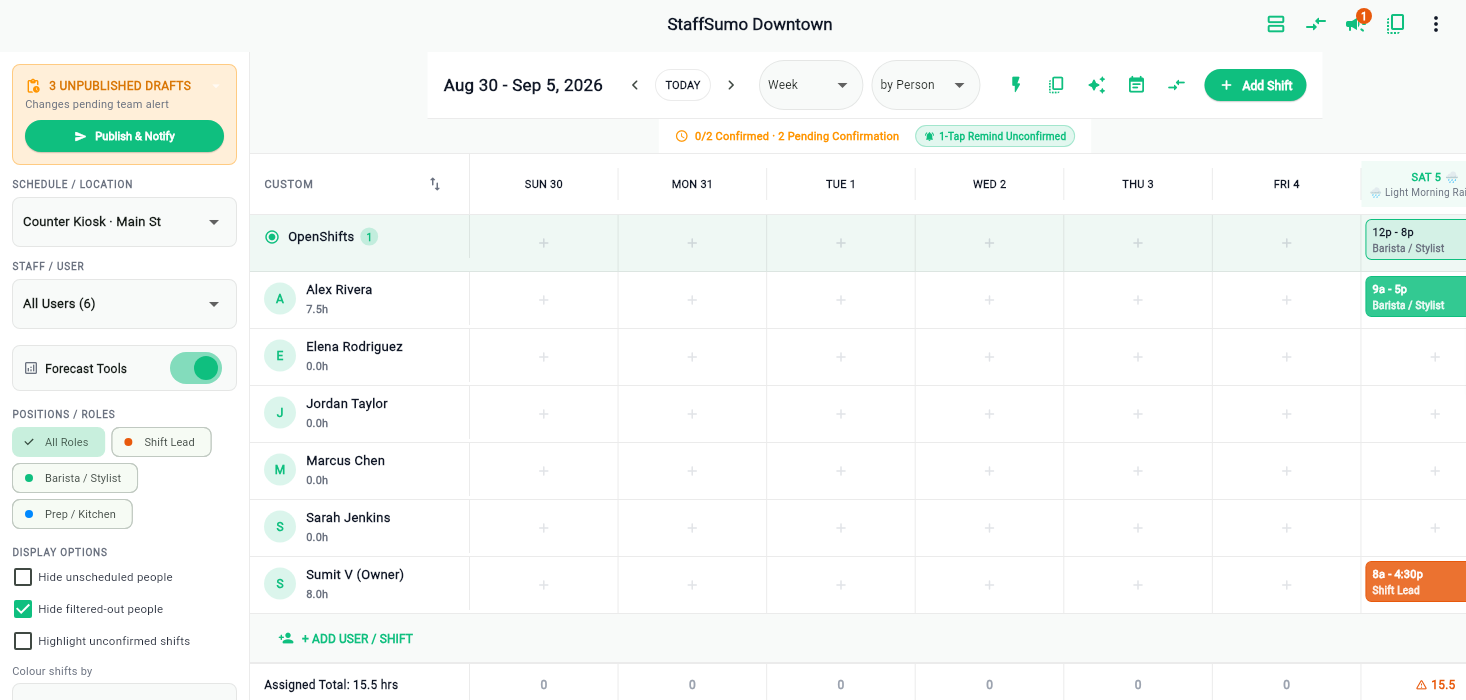Click plus in Alex Rivera's WED 2 cell
The height and width of the screenshot is (700, 1466).
click(989, 300)
